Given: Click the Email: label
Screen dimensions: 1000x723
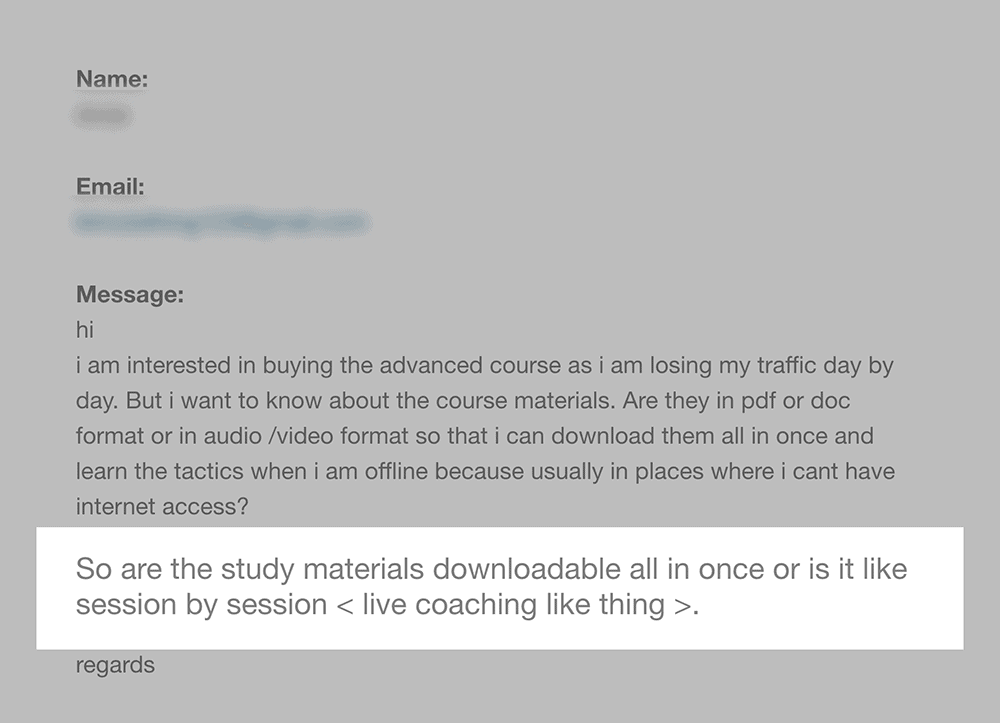Looking at the screenshot, I should click(x=110, y=187).
